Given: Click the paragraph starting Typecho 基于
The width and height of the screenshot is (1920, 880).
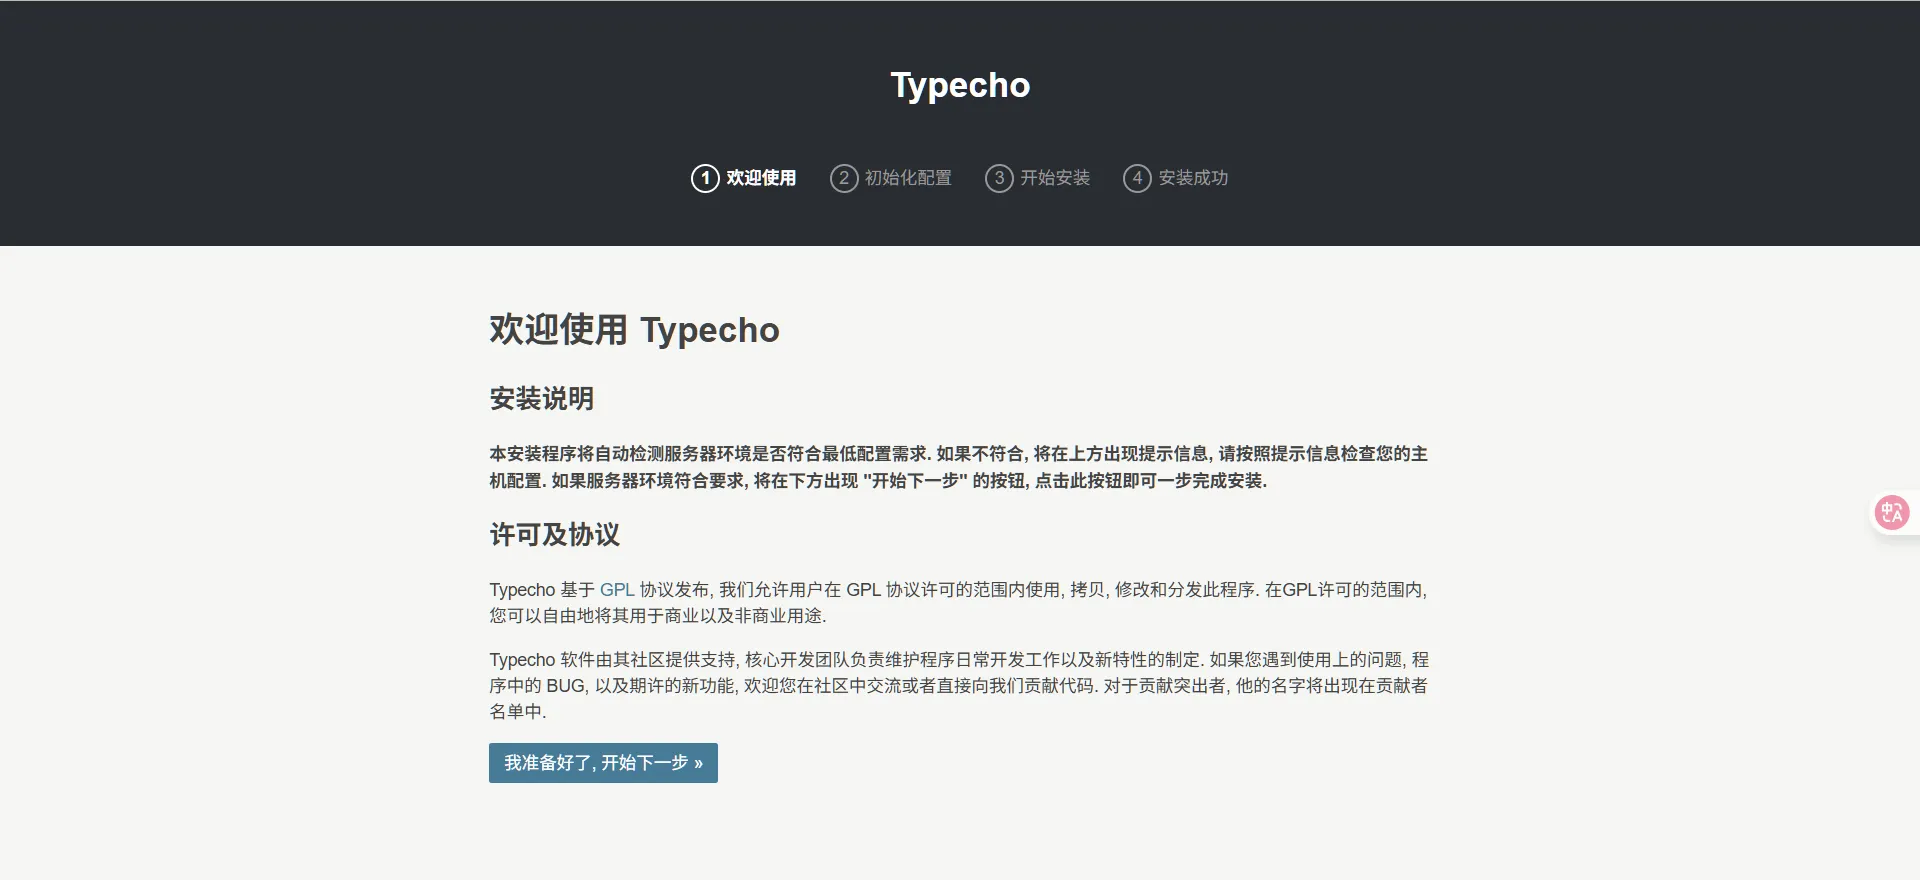Looking at the screenshot, I should pyautogui.click(x=959, y=603).
